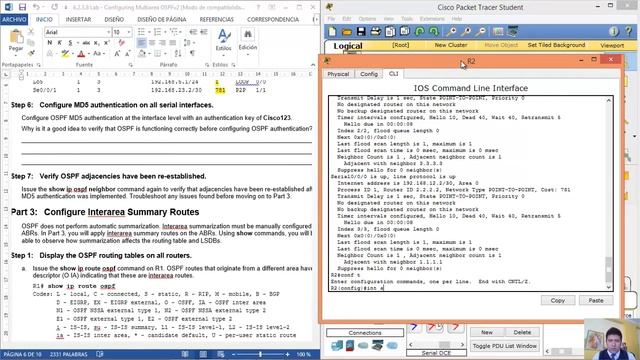This screenshot has width=640, height=360.
Task: Click the sort A-Z icon in Word
Action: pos(178,53)
